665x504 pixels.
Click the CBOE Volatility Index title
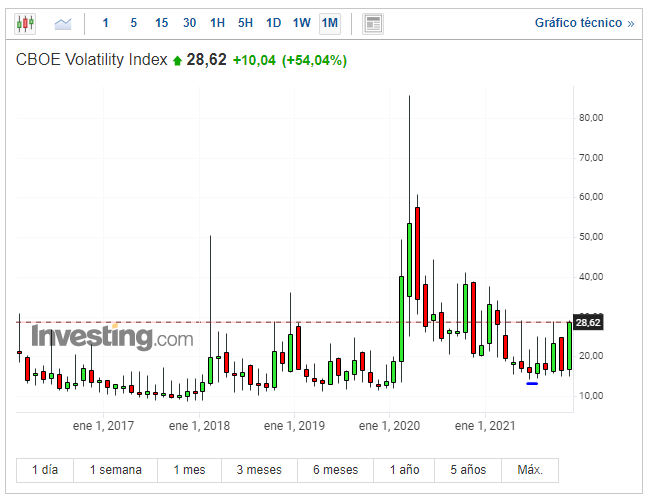tap(92, 60)
